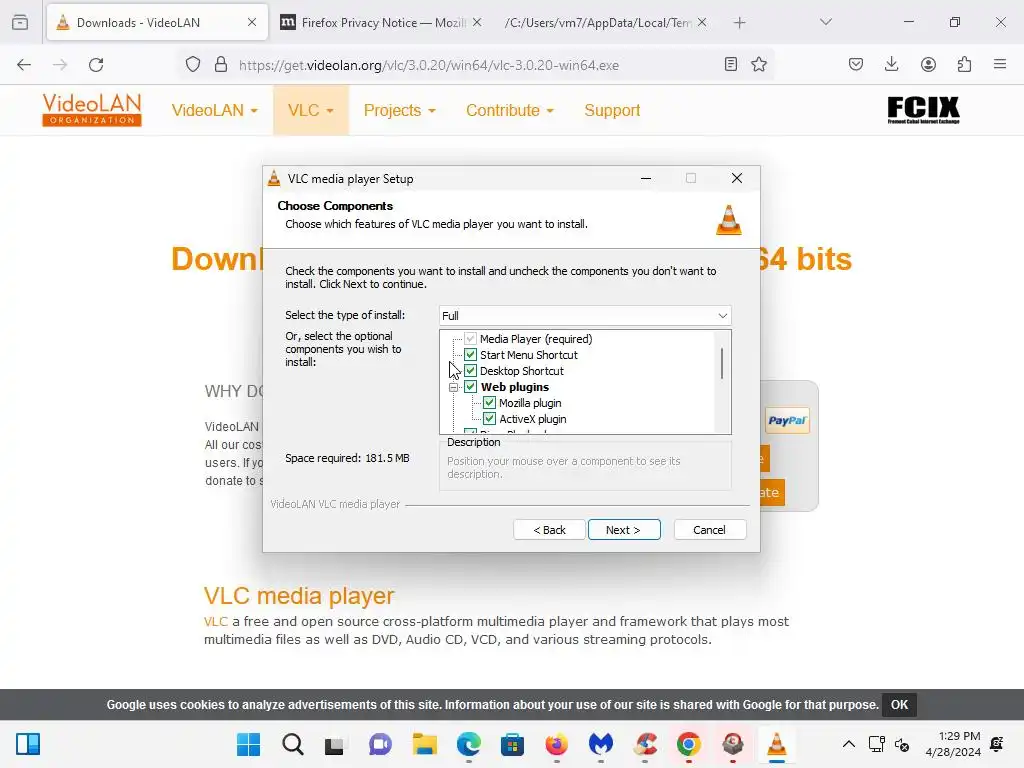Click Next in VLC Setup
Screen dimensions: 1024x768
[624, 530]
